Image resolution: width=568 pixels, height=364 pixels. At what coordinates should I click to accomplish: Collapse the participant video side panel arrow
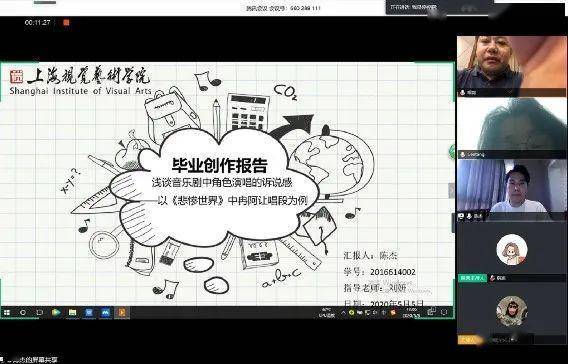[451, 190]
